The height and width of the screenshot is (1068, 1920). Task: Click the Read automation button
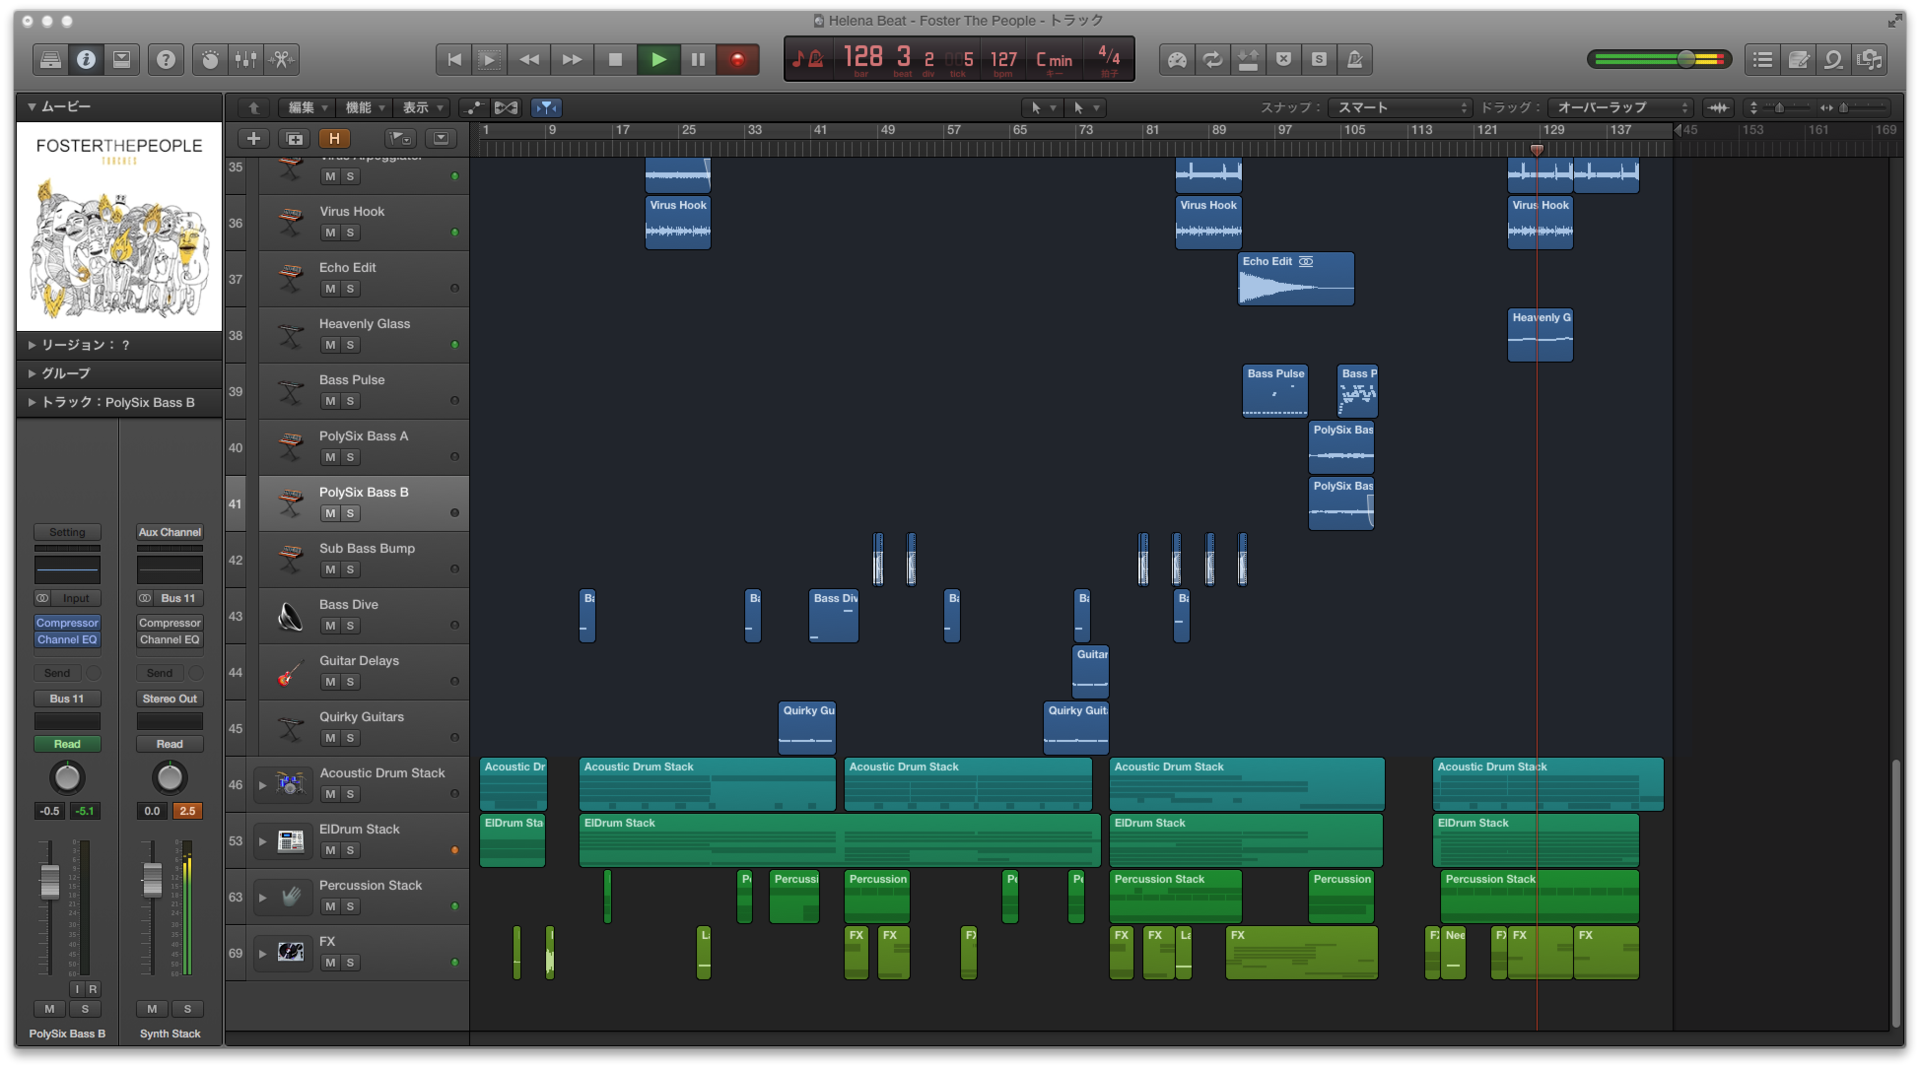pos(67,744)
